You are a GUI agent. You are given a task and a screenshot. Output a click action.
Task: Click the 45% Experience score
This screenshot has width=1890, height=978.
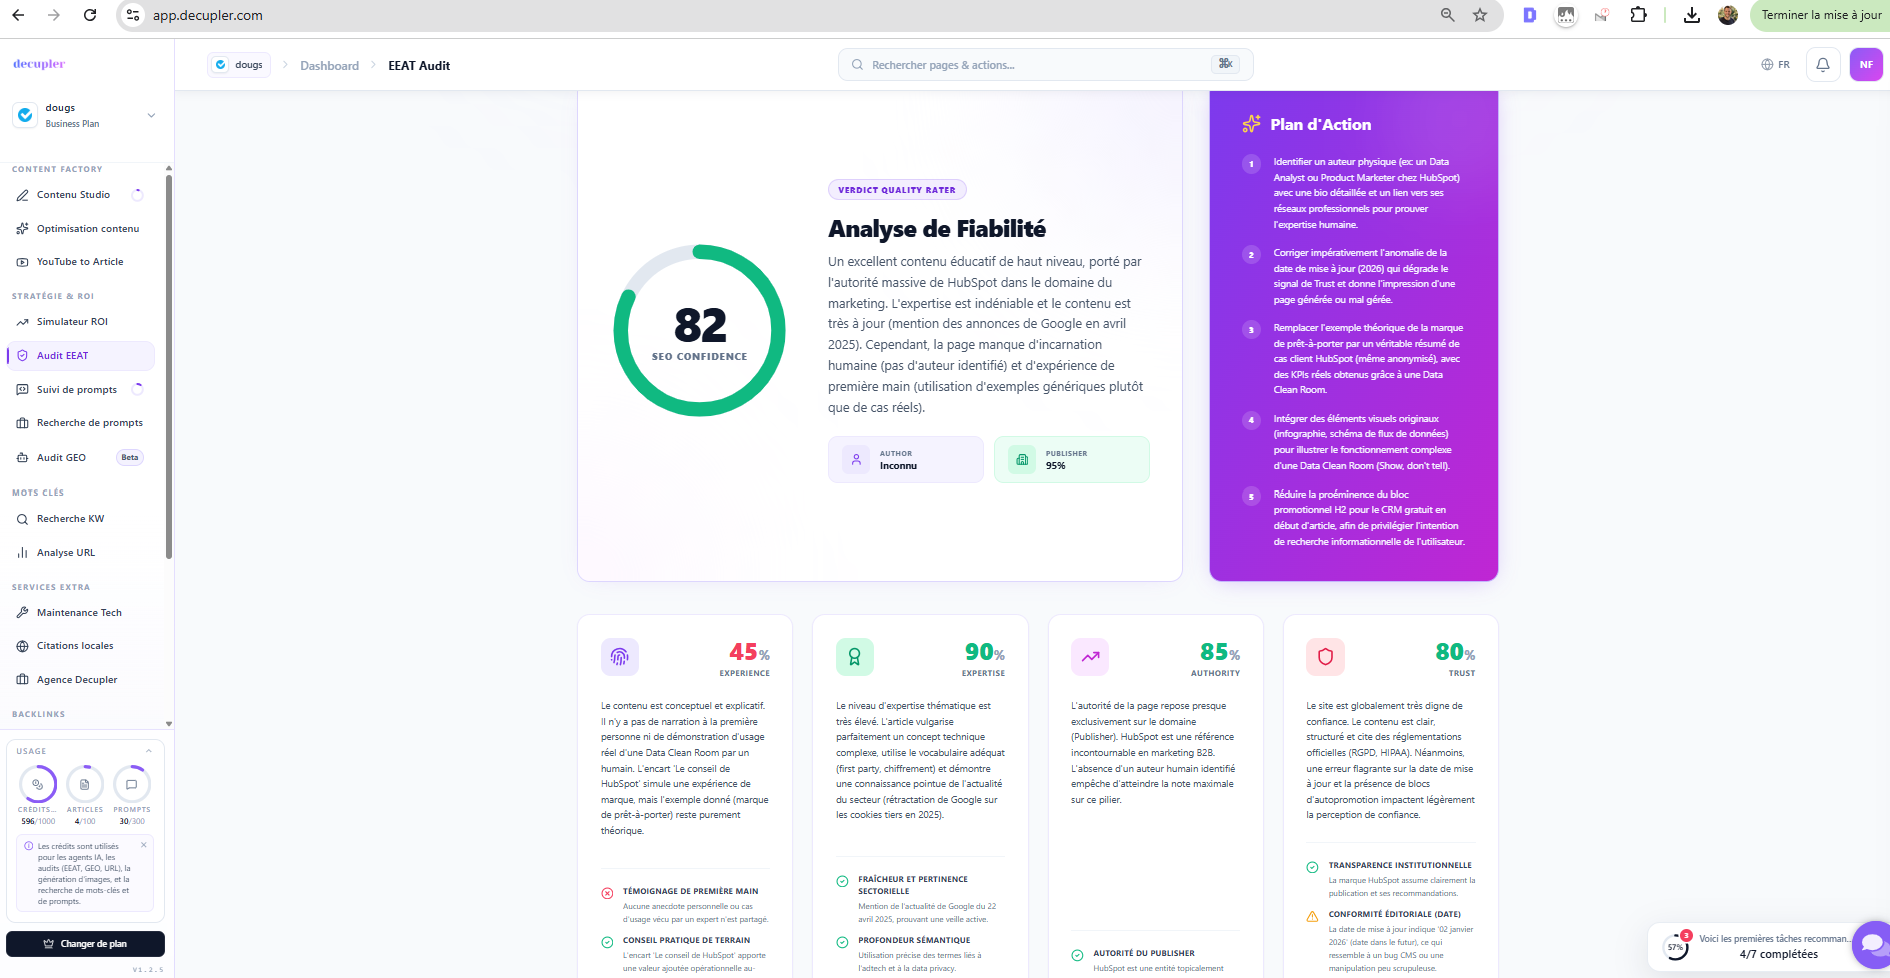click(749, 652)
